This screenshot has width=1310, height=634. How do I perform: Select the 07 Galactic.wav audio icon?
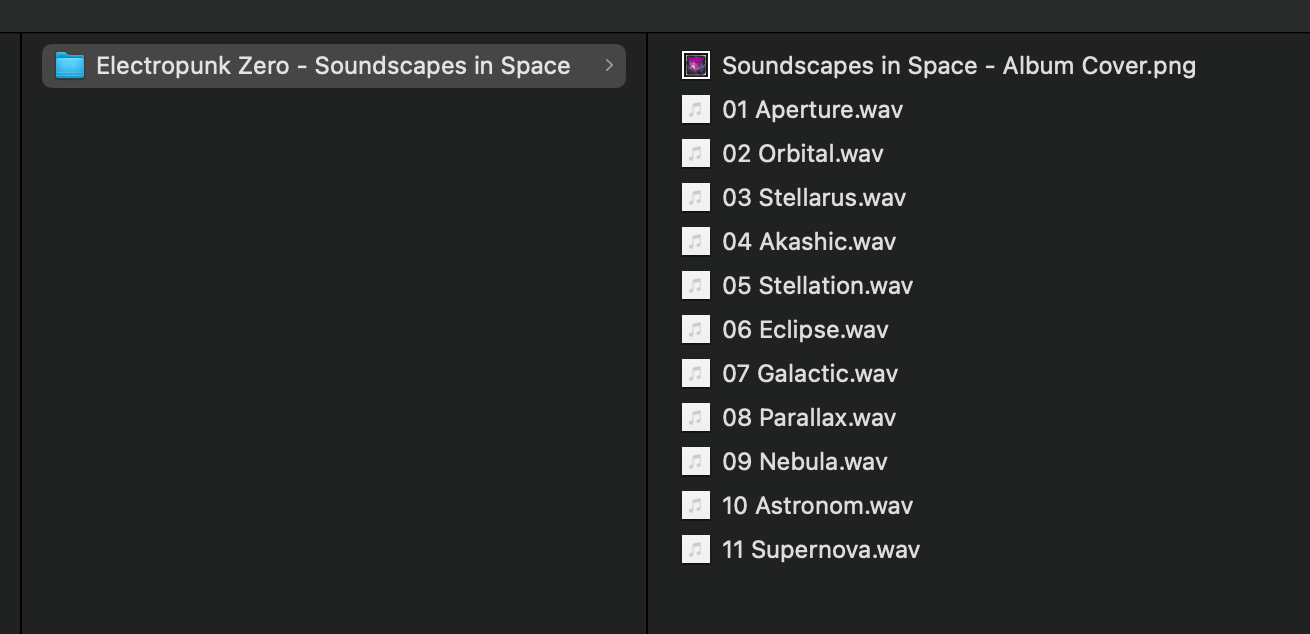click(696, 374)
